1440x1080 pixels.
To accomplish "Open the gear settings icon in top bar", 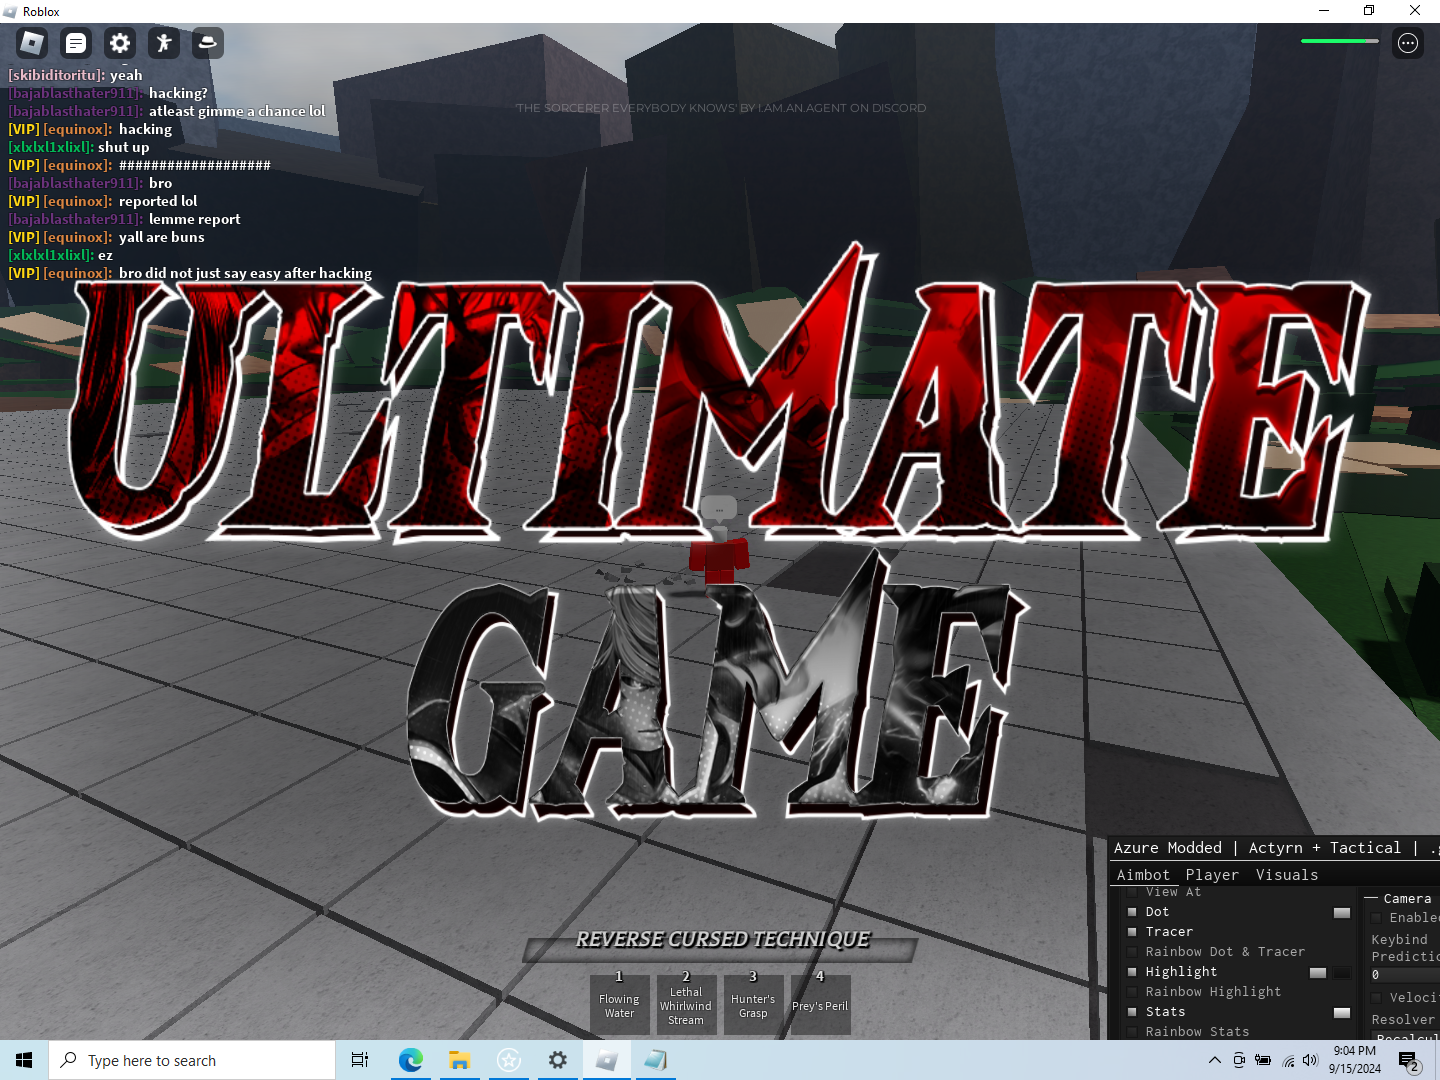I will click(x=120, y=43).
